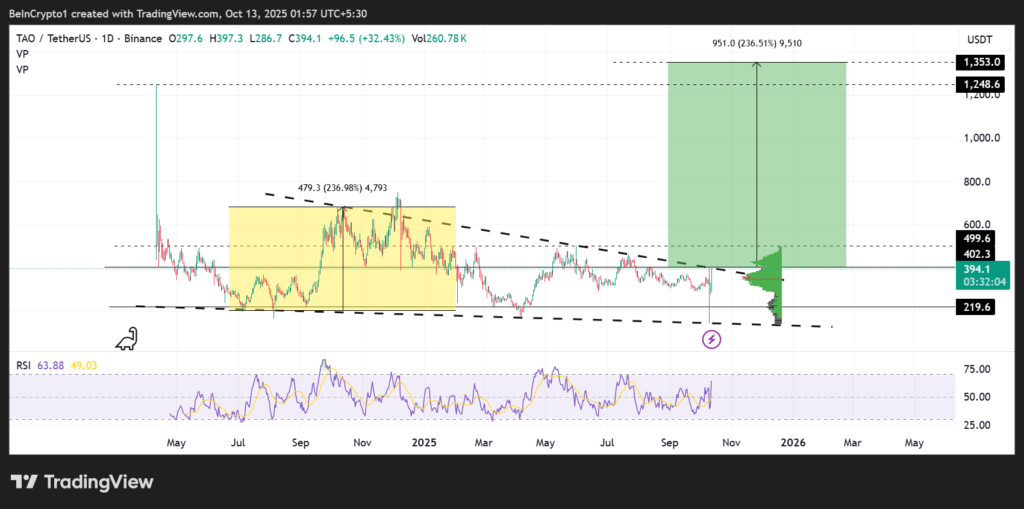Image resolution: width=1024 pixels, height=509 pixels.
Task: Click the 499.6 price level label
Action: [x=977, y=240]
